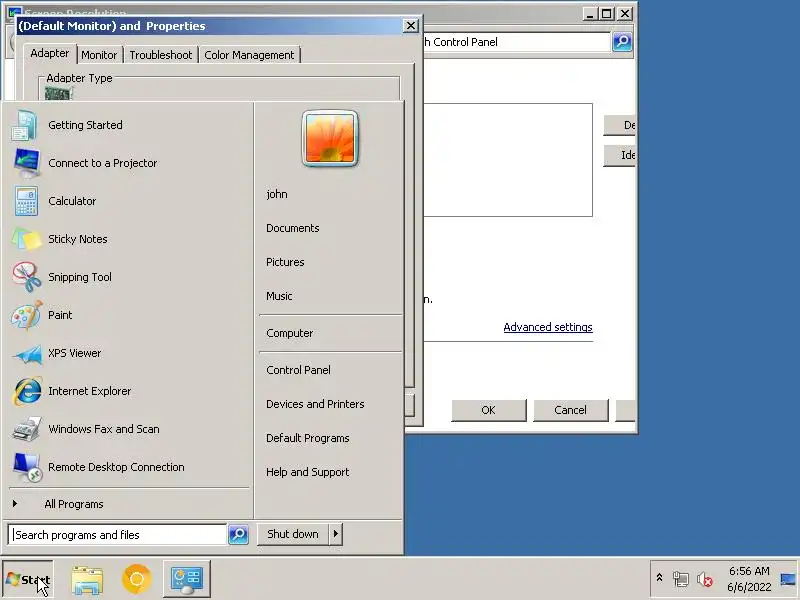800x600 pixels.
Task: Open Windows Explorer folder taskbar icon
Action: [x=87, y=579]
